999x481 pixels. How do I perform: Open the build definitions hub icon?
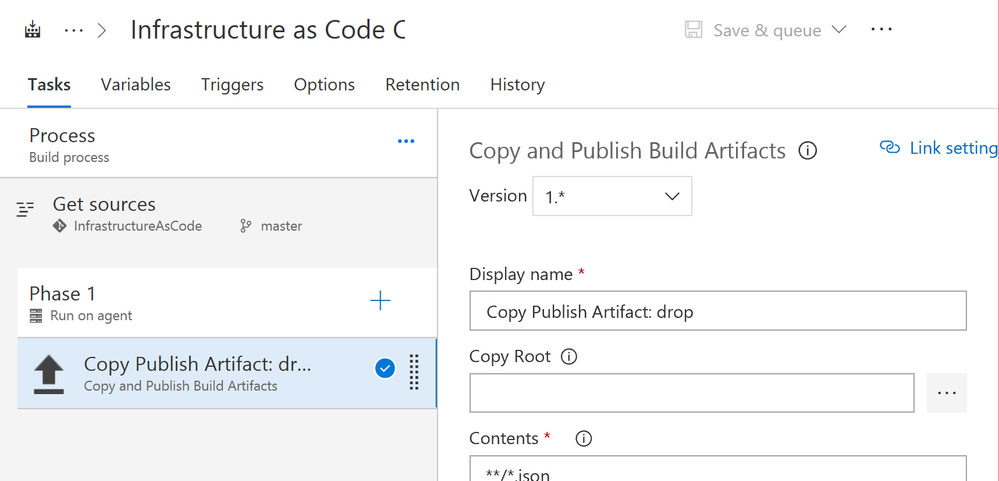(32, 29)
